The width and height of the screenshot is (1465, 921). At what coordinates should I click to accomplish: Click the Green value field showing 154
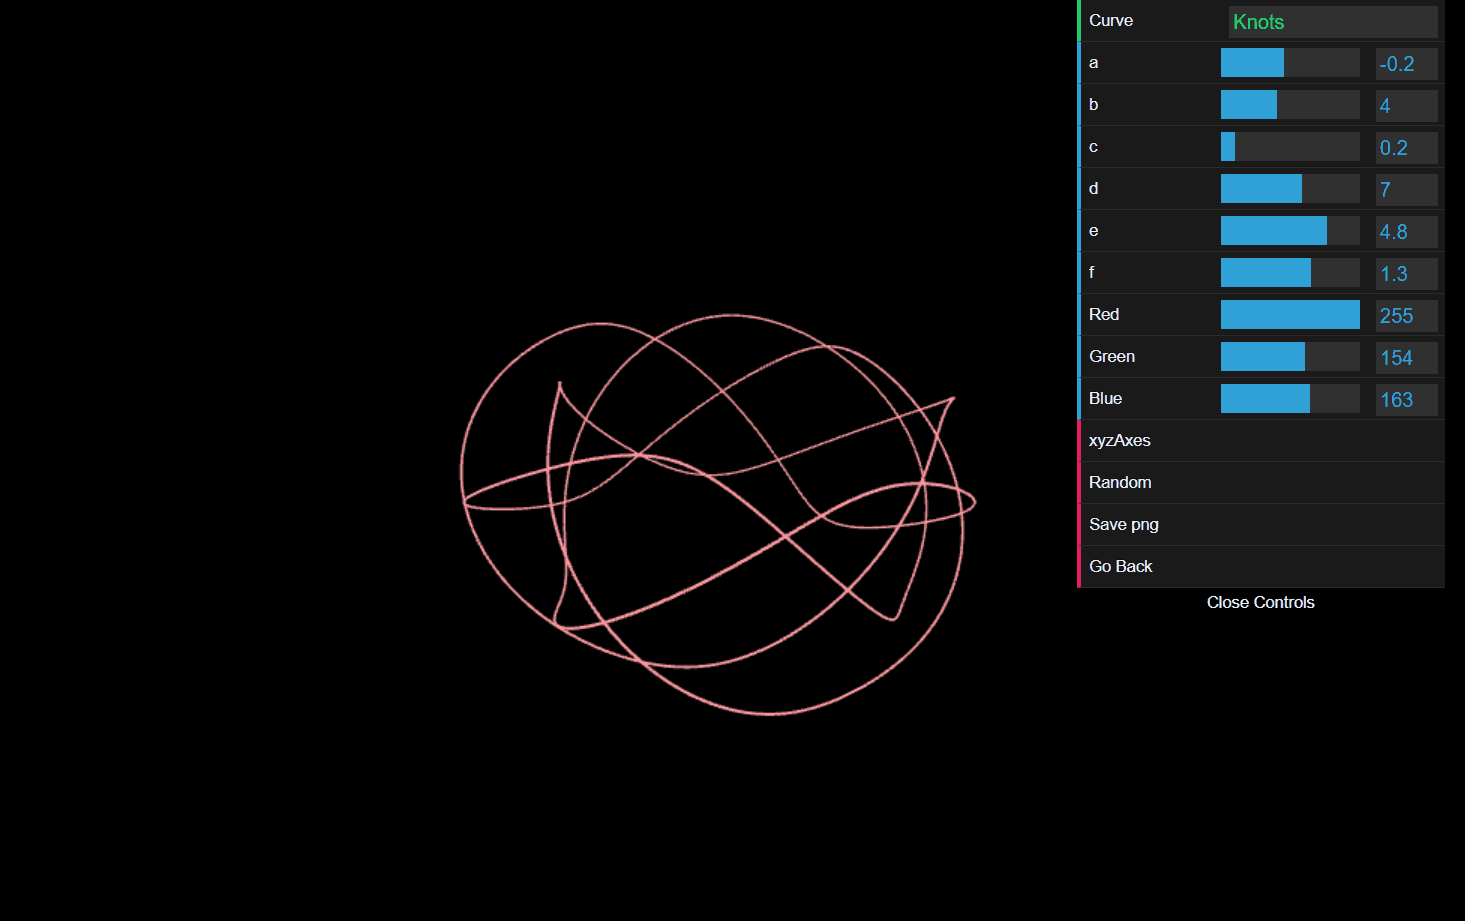coord(1405,357)
